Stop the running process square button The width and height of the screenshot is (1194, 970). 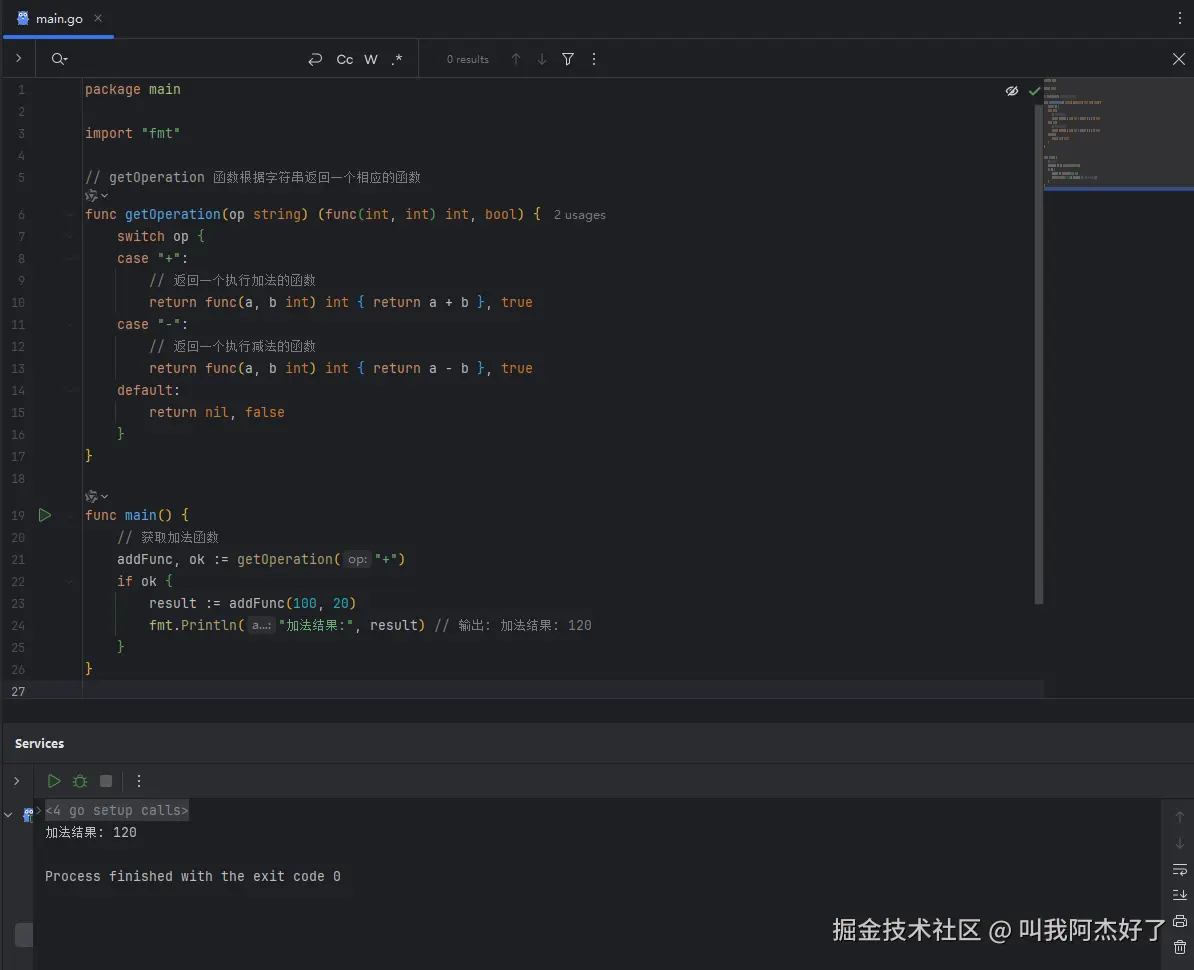point(106,781)
